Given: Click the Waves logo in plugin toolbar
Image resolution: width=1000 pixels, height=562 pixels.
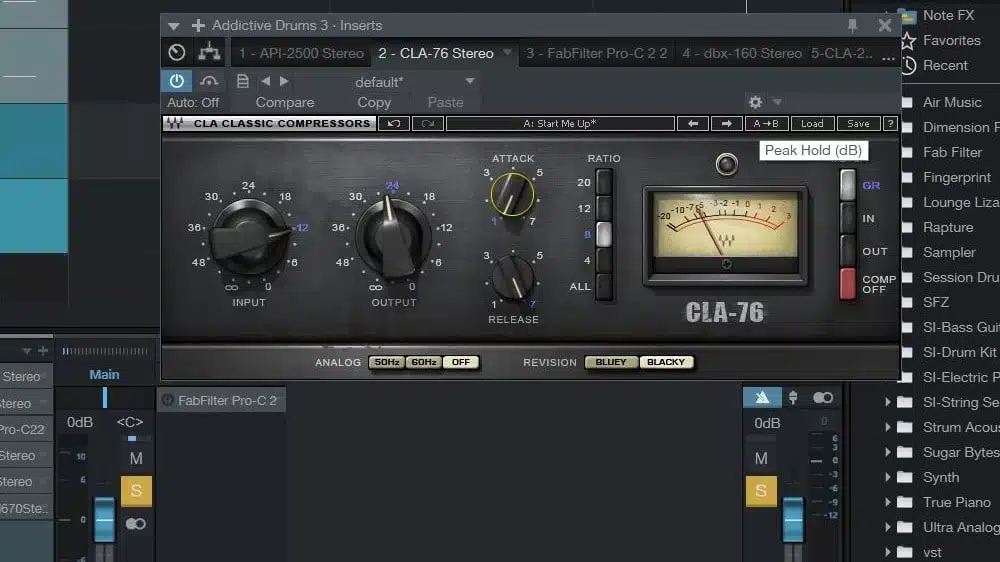Looking at the screenshot, I should pyautogui.click(x=175, y=124).
